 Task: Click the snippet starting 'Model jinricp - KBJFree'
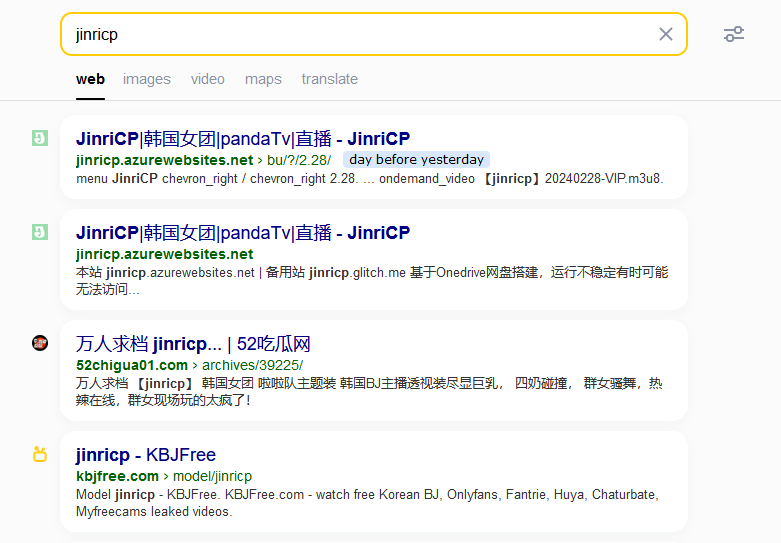pyautogui.click(x=368, y=503)
